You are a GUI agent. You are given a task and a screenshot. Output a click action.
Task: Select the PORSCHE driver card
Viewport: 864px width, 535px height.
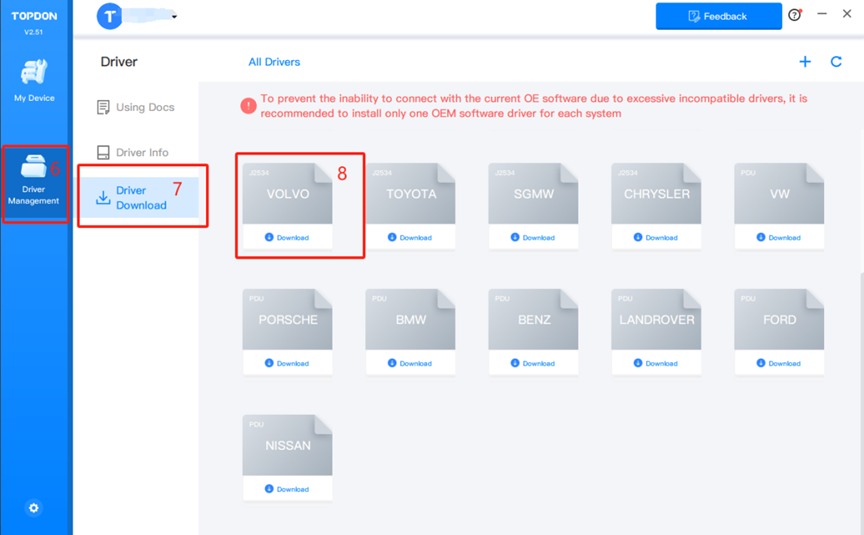pos(288,319)
